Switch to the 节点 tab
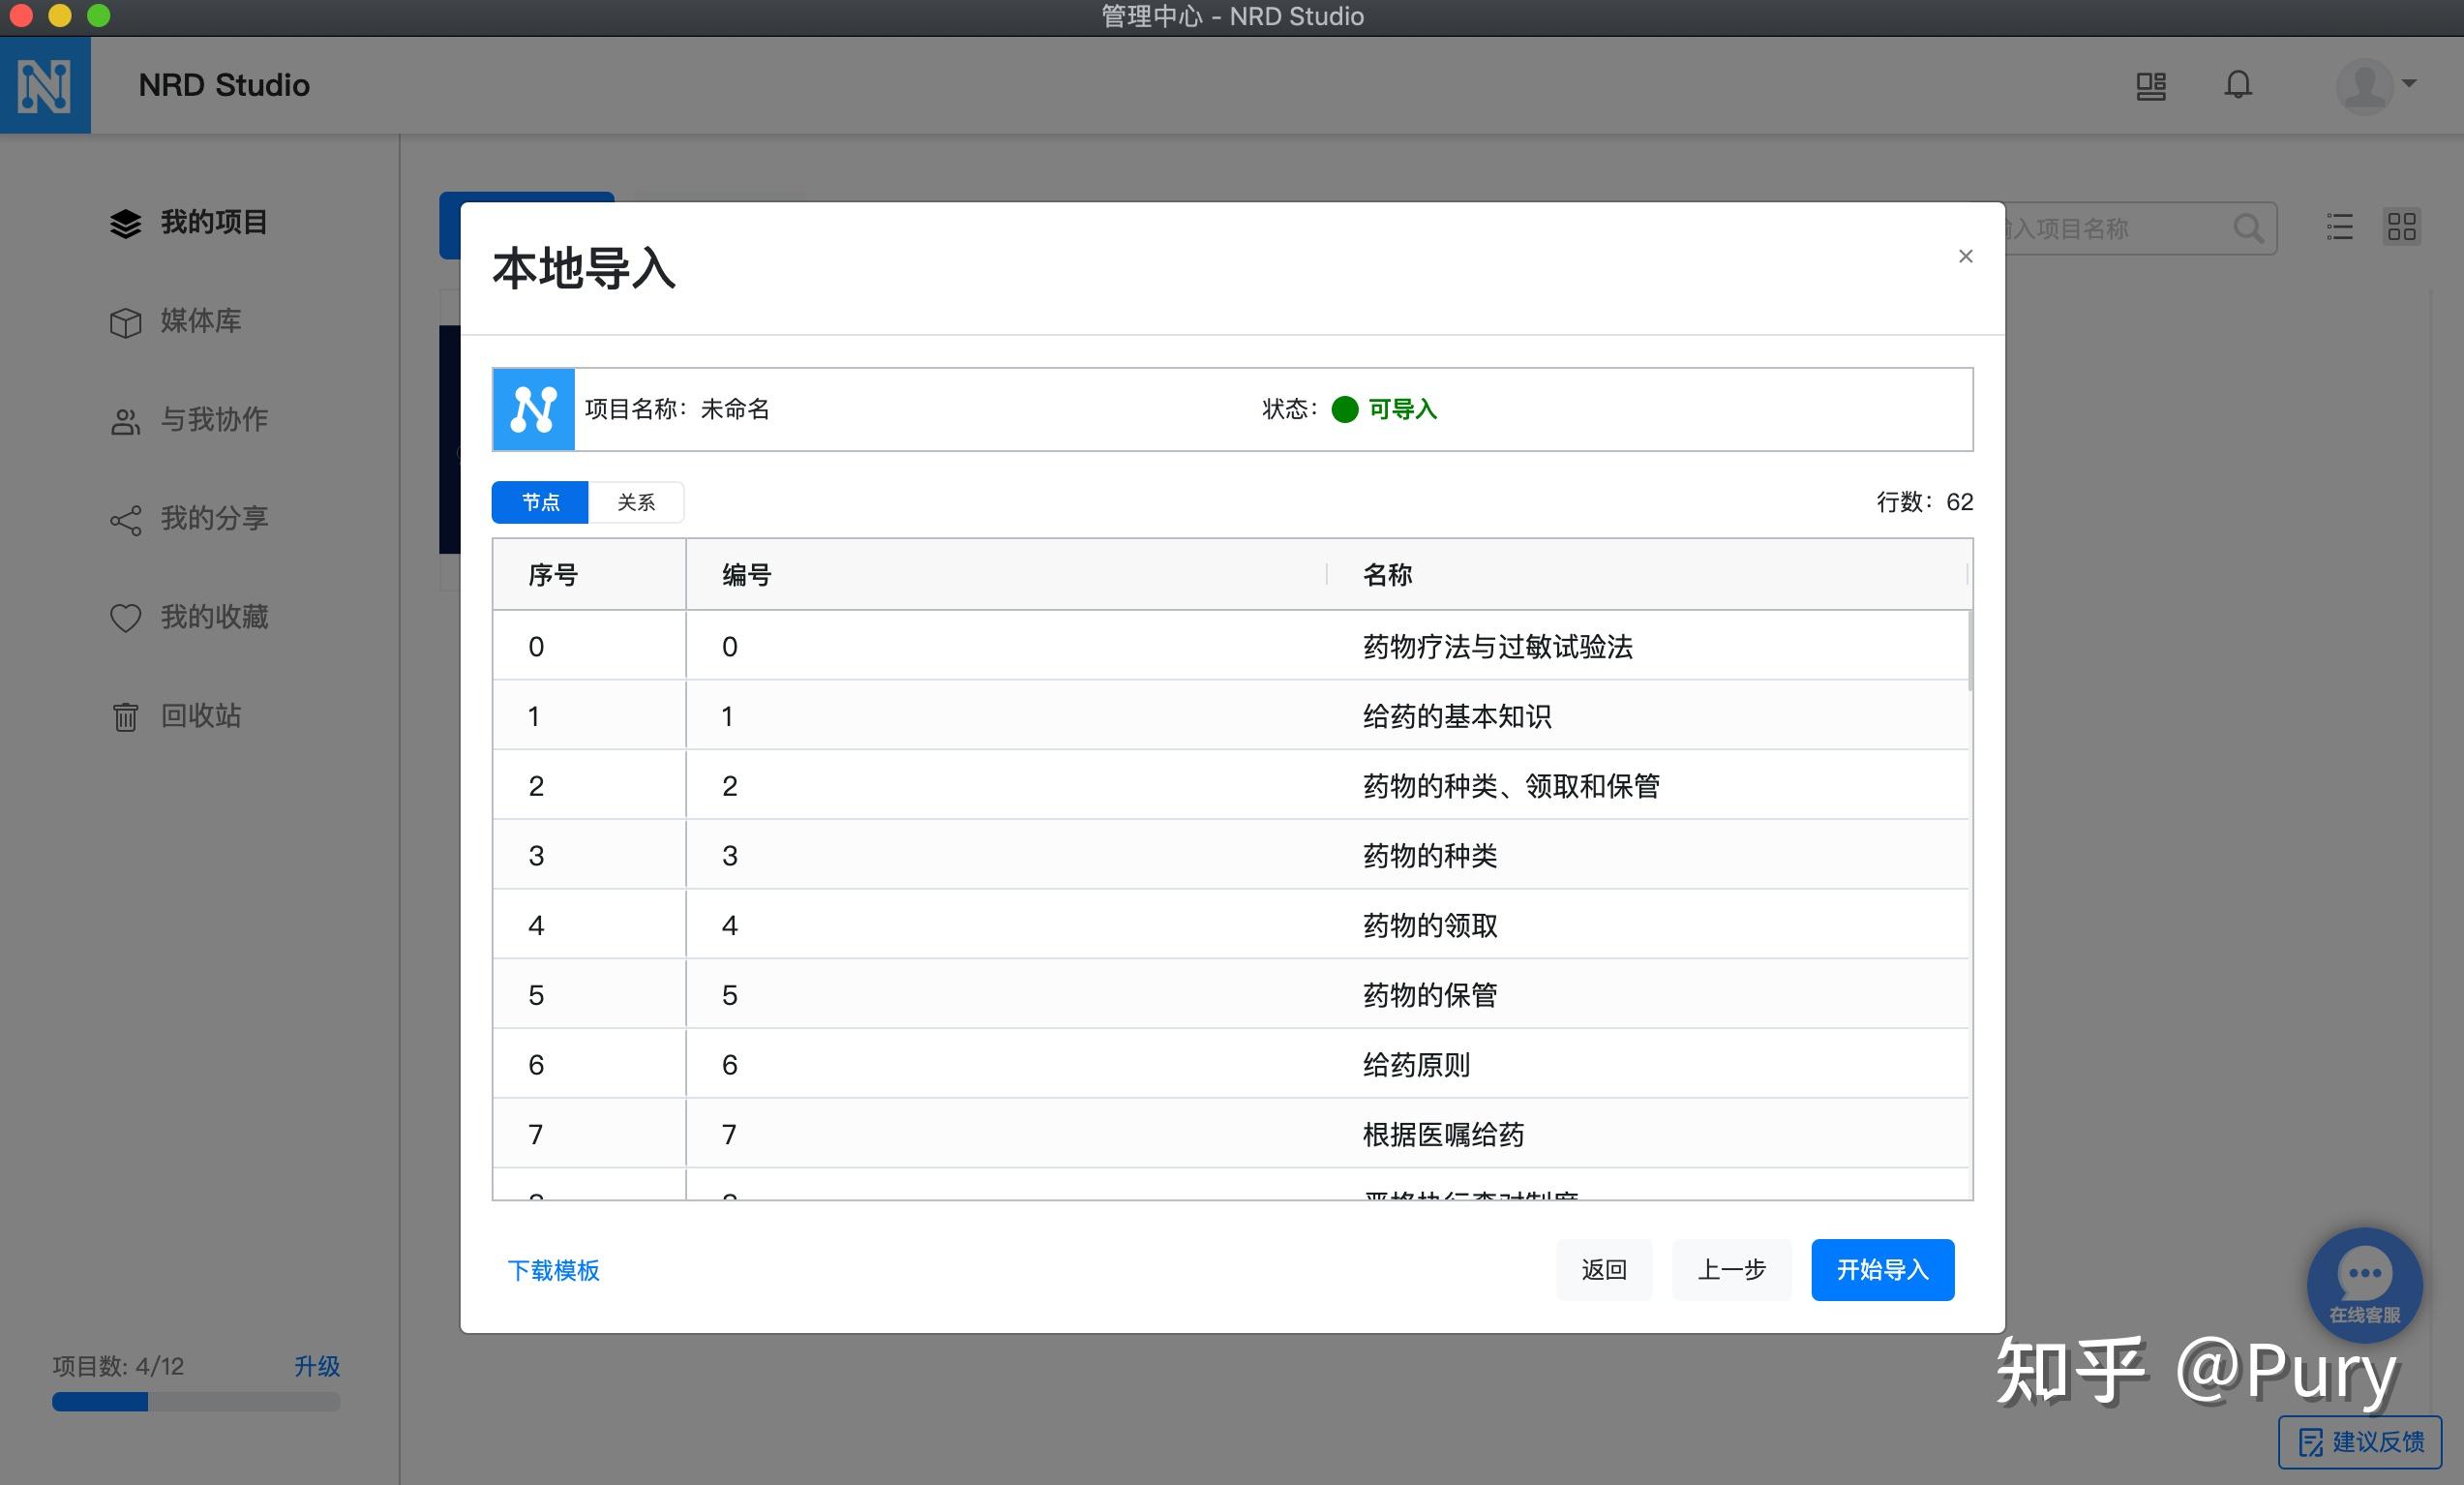Viewport: 2464px width, 1485px height. click(539, 502)
